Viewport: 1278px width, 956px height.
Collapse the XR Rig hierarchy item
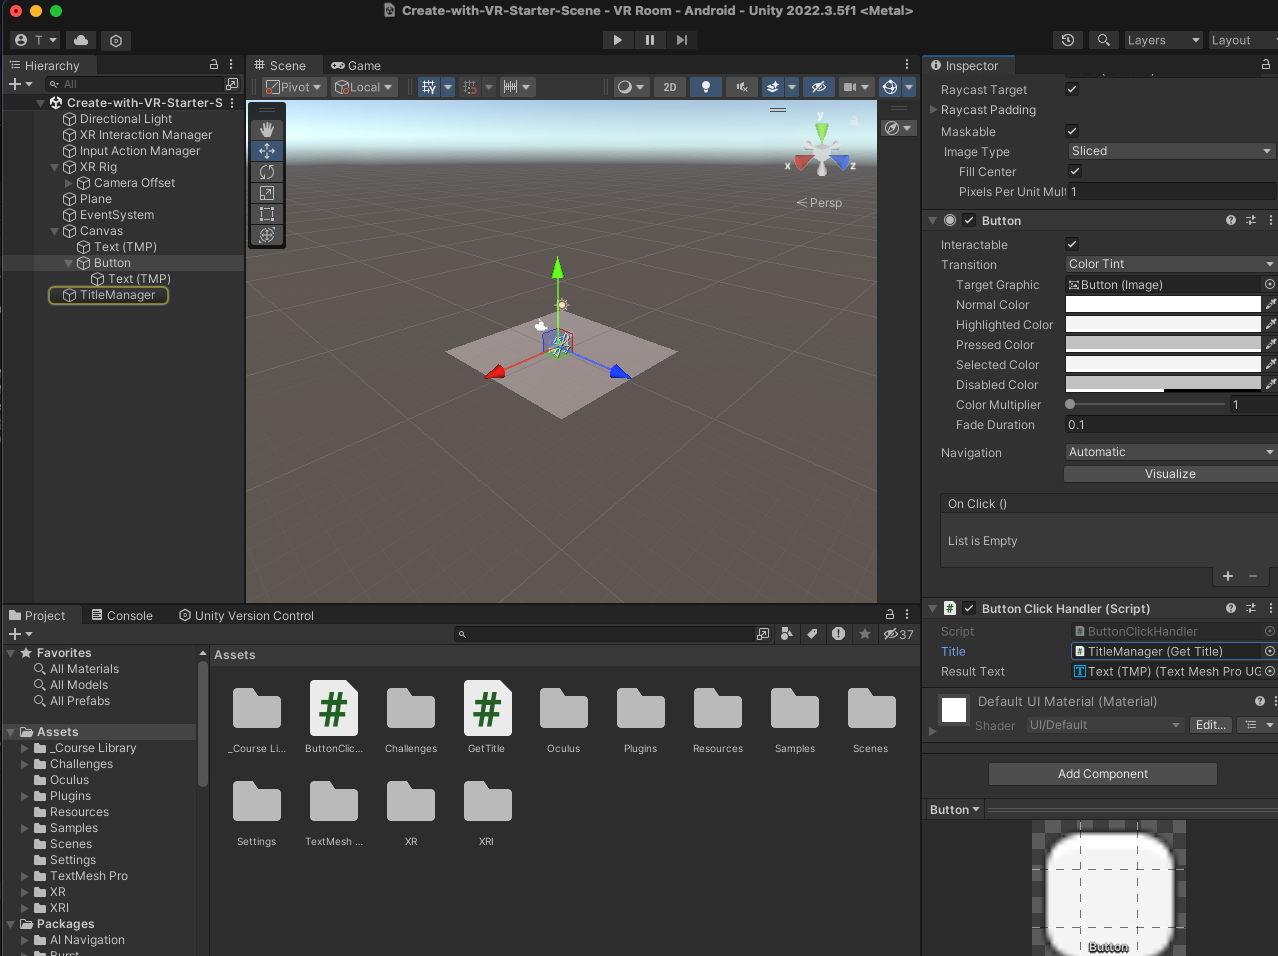coord(55,167)
